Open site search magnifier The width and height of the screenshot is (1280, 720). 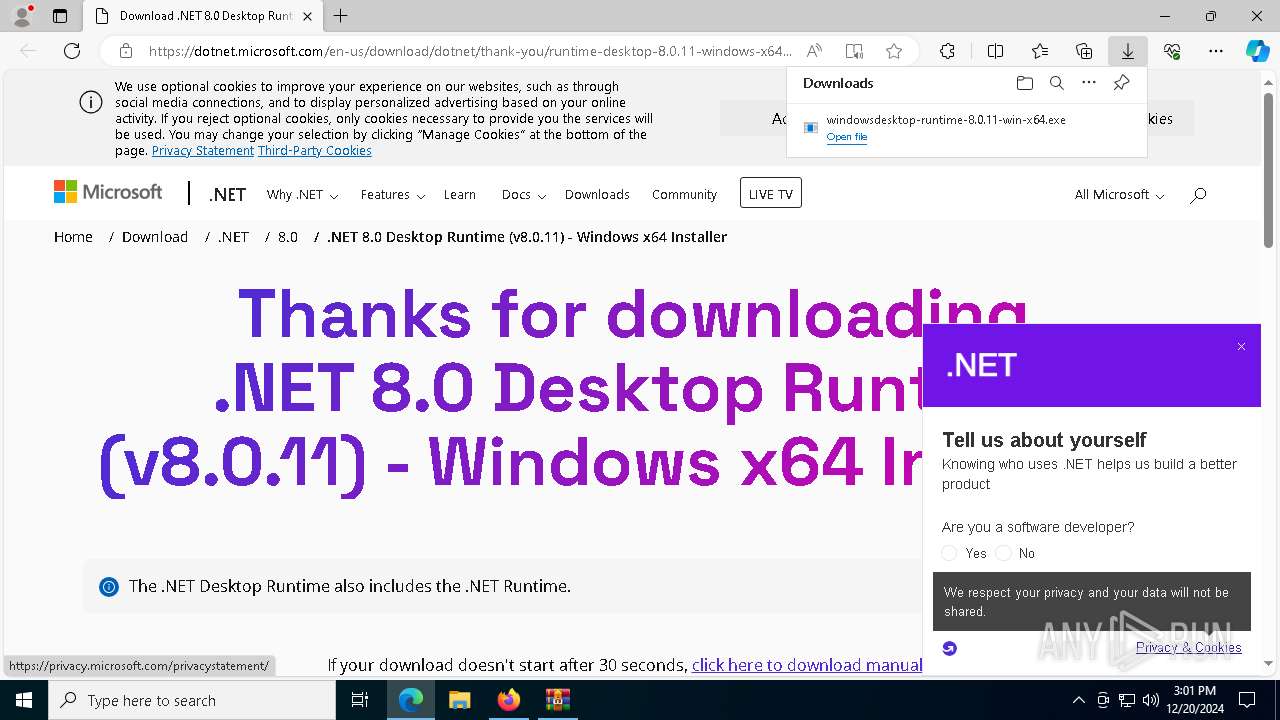click(1198, 195)
